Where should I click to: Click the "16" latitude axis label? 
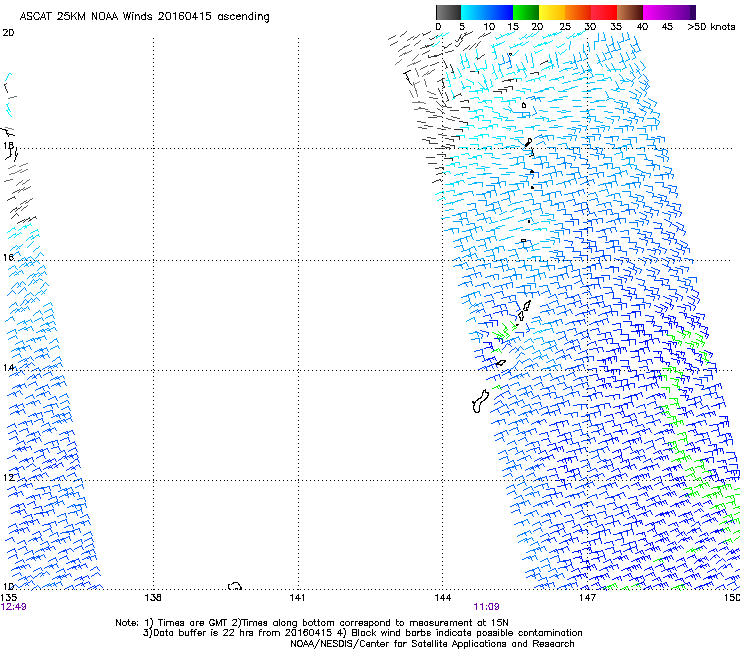[x=8, y=257]
